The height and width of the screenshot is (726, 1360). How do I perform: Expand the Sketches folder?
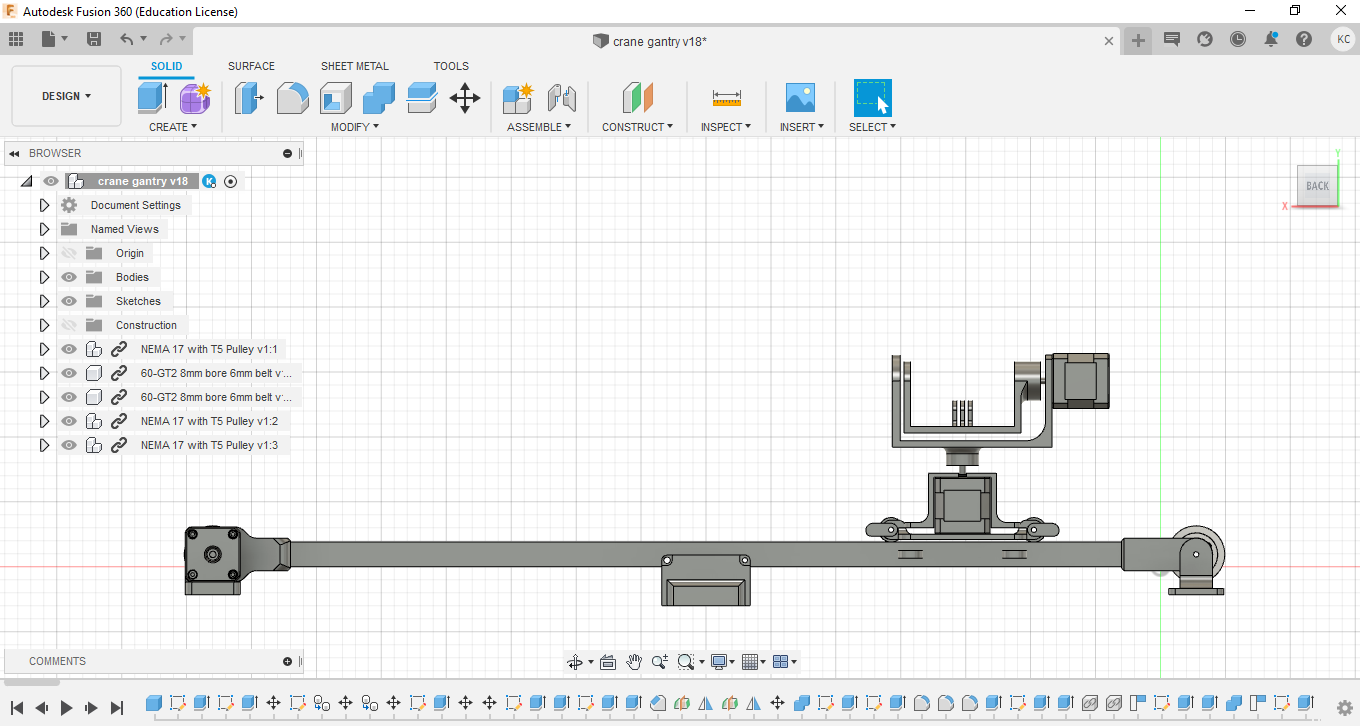click(44, 301)
